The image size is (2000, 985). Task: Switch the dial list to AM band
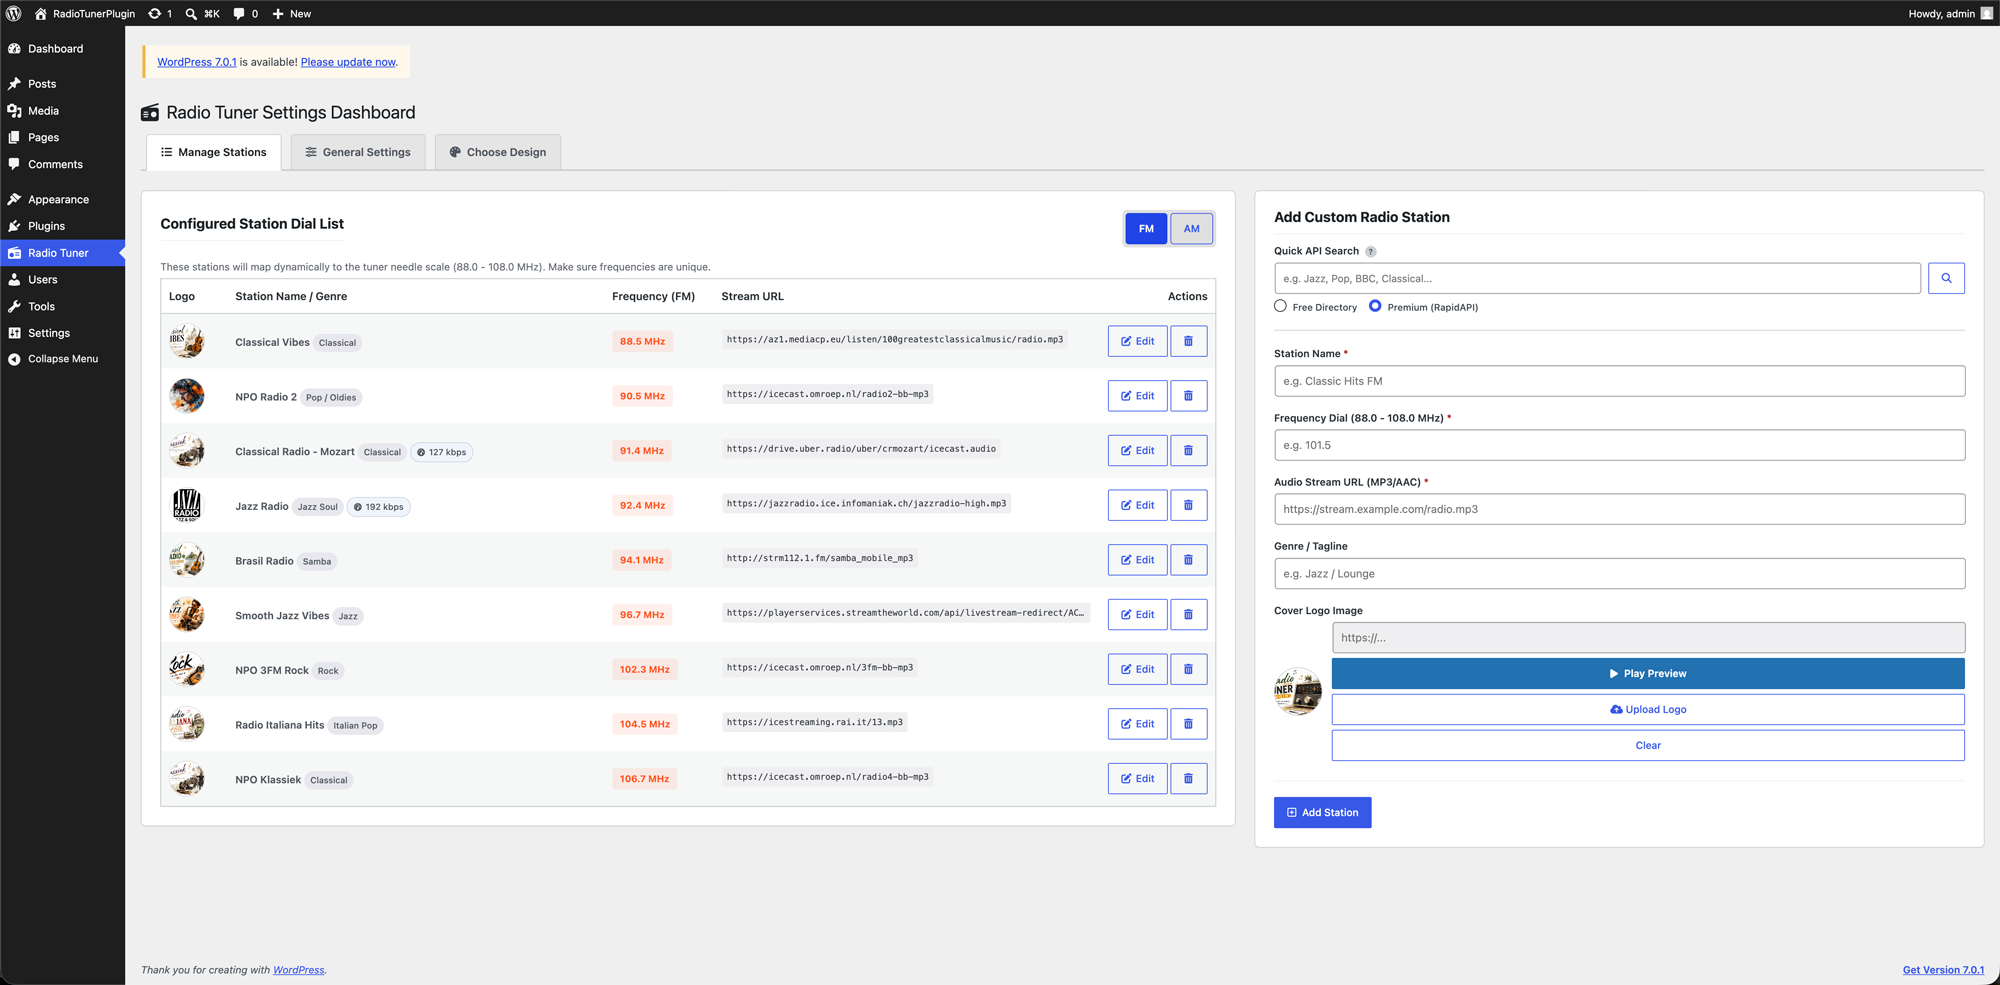[x=1191, y=229]
